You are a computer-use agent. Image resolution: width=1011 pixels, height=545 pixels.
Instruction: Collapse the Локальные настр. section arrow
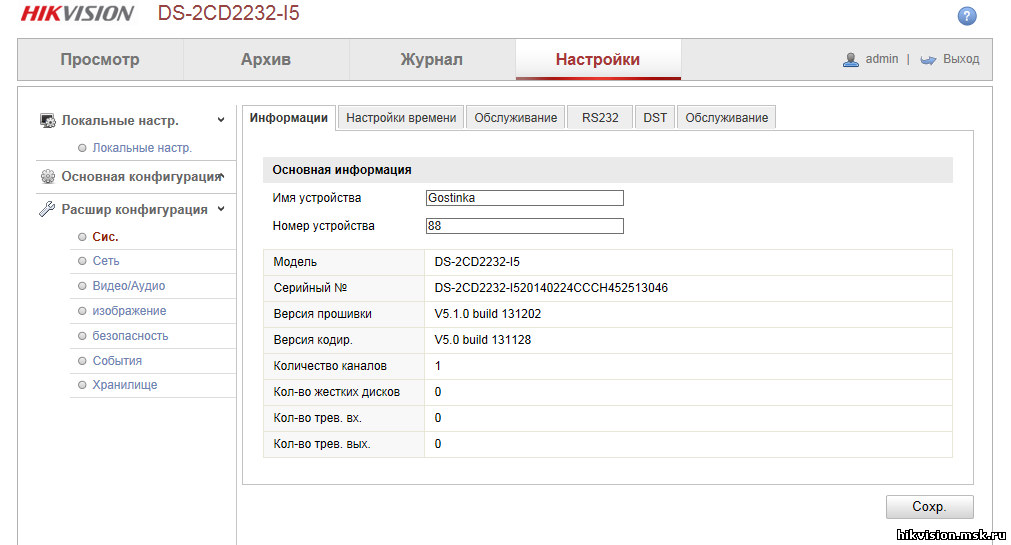(221, 120)
